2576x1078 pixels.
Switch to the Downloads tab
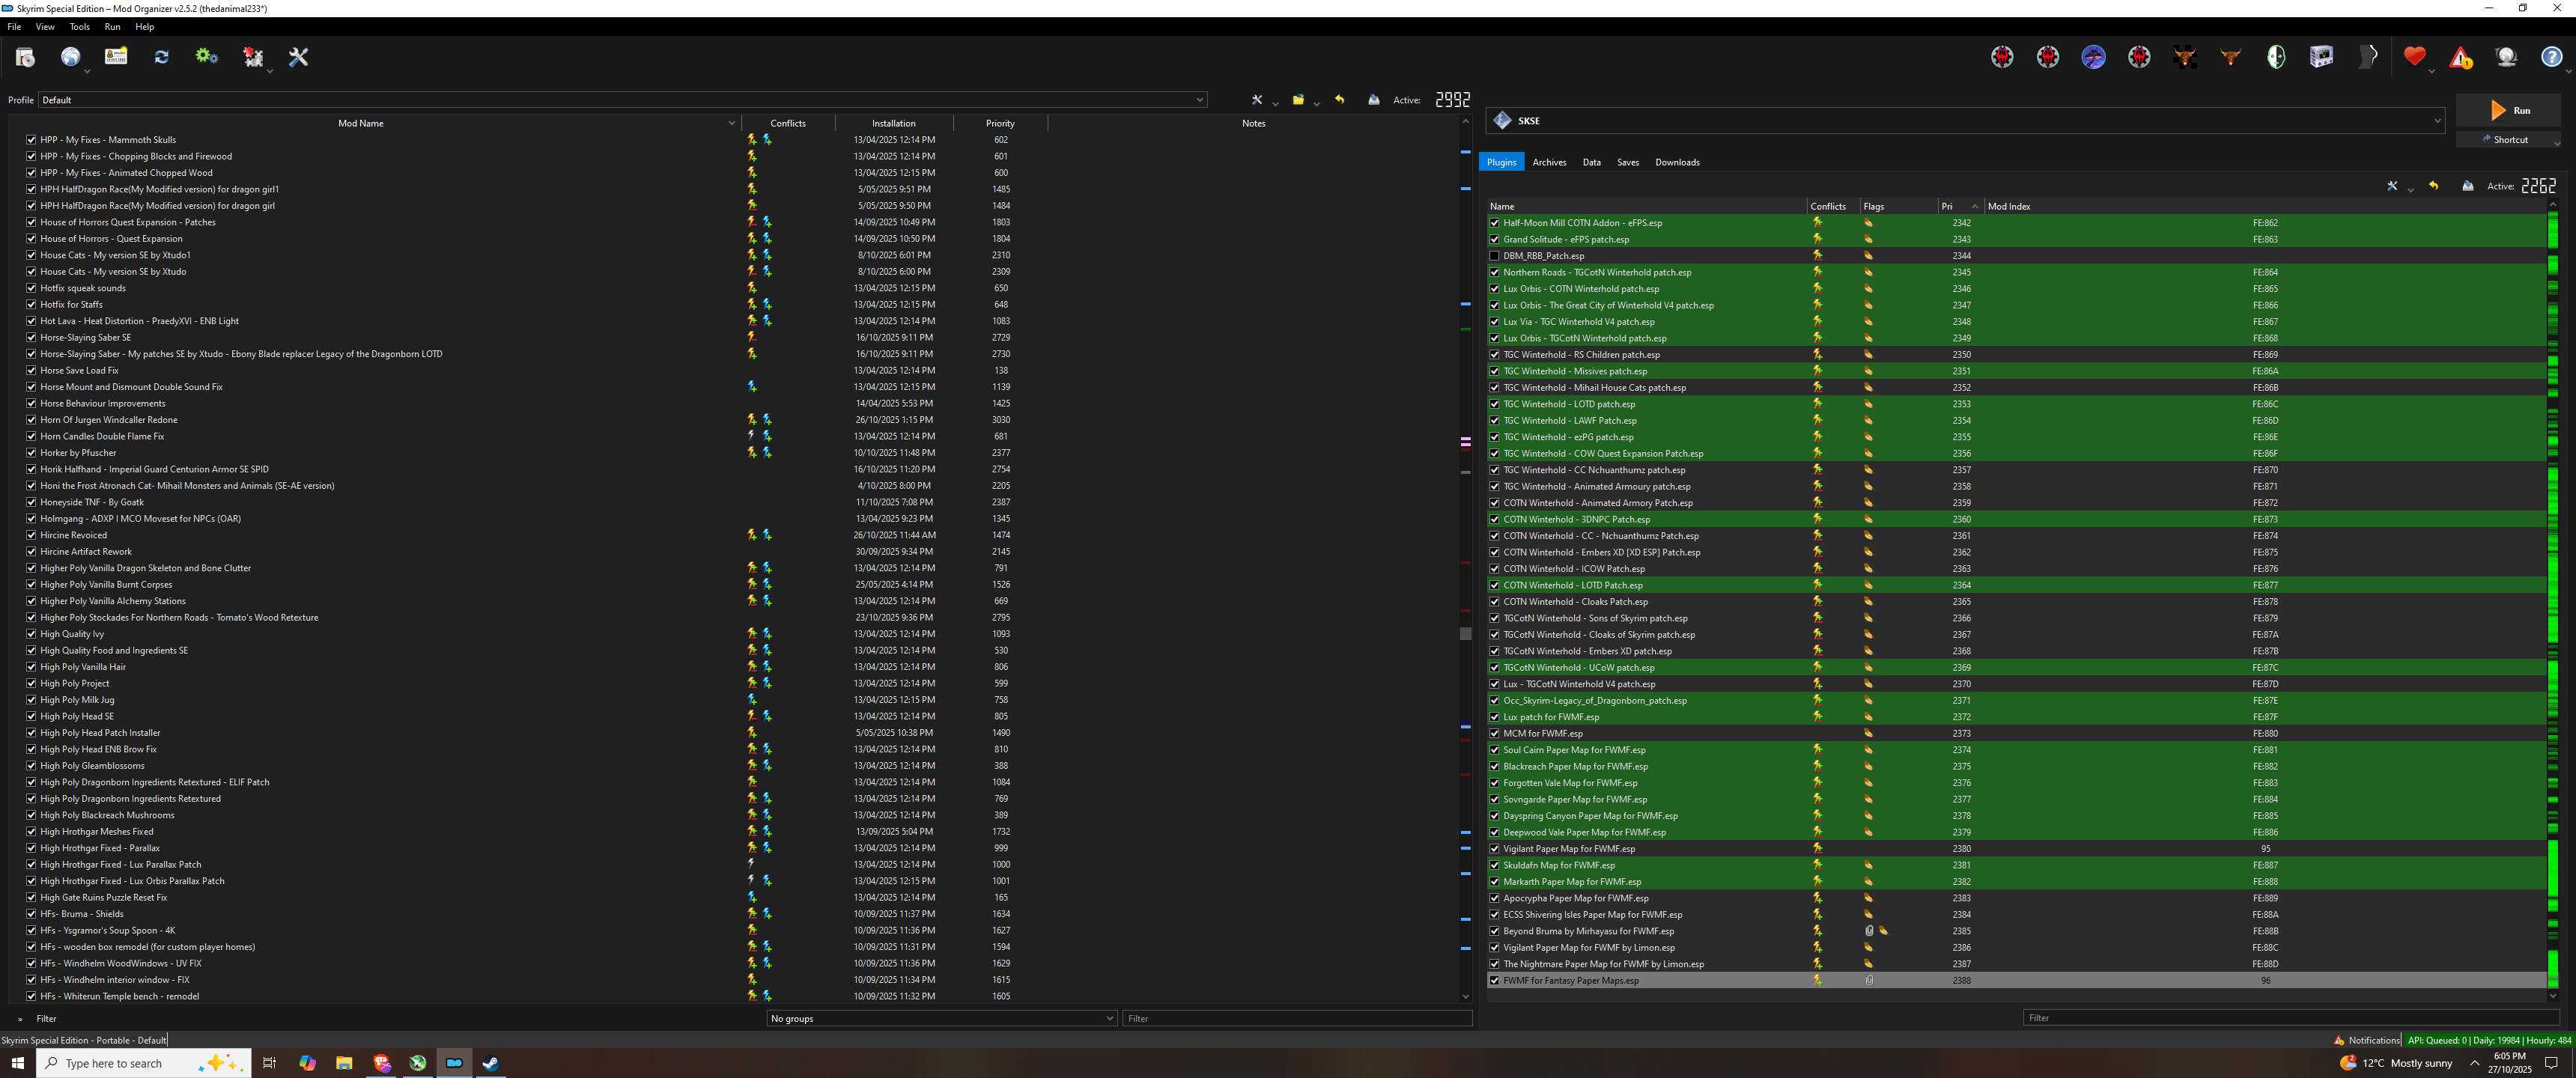1676,162
